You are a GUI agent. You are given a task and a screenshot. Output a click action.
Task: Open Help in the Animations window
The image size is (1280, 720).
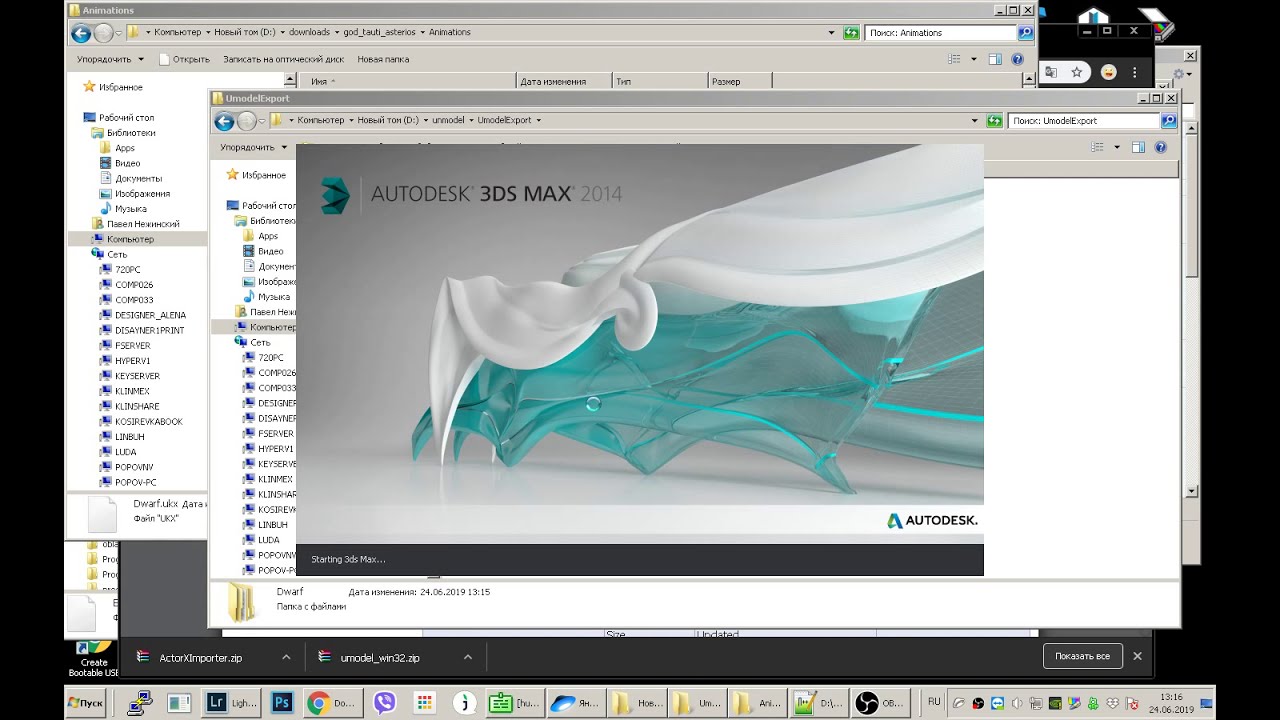coord(1017,59)
